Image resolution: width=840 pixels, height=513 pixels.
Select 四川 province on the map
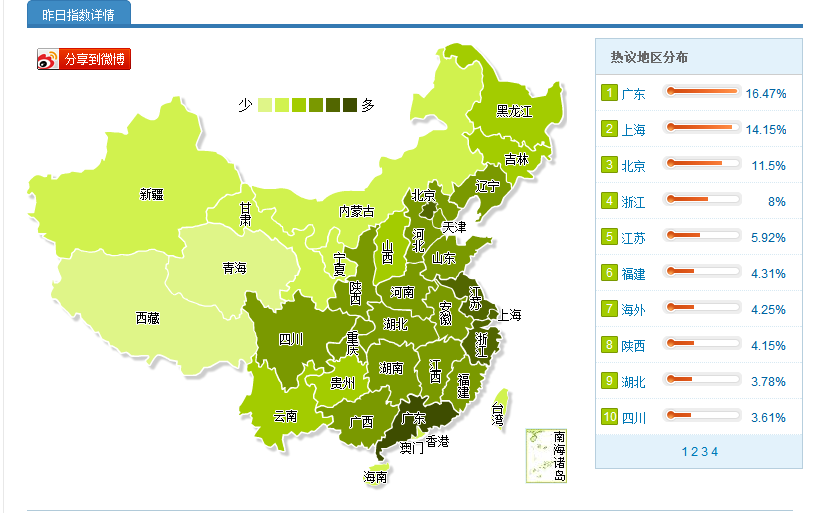[x=290, y=338]
